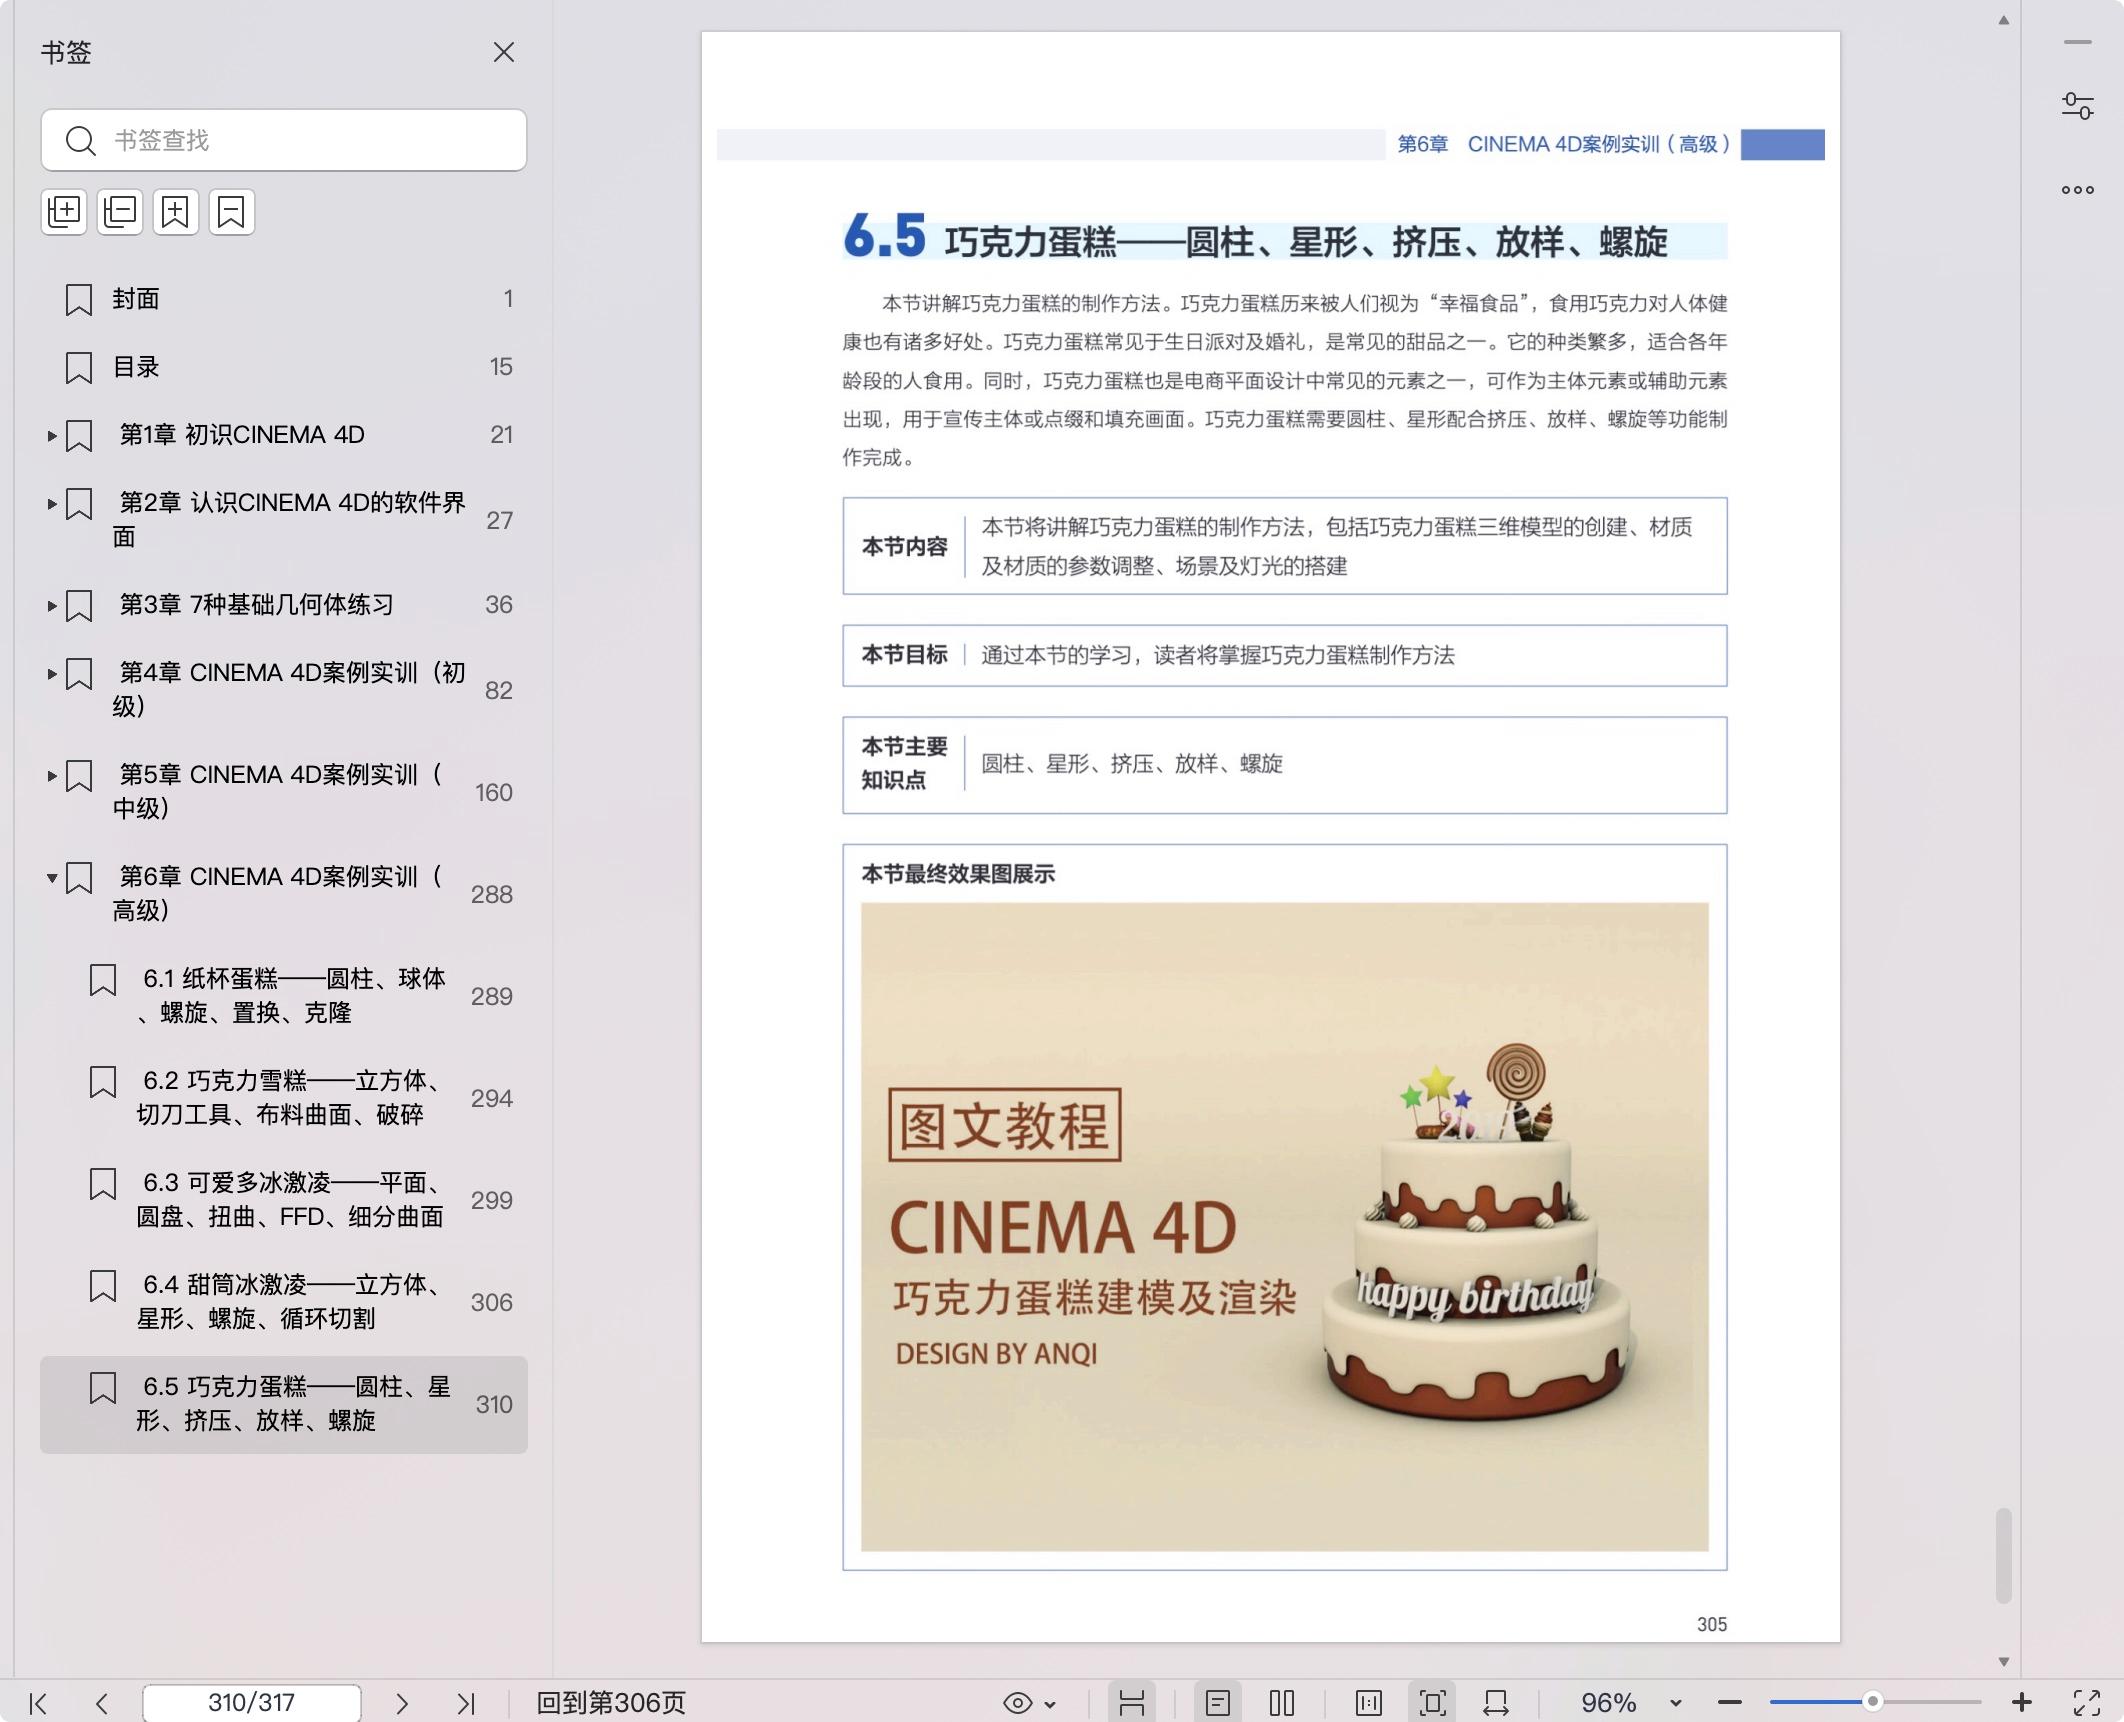The image size is (2124, 1722).
Task: Click the 6.5 巧克力蛋糕 section heading
Action: (x=1256, y=238)
